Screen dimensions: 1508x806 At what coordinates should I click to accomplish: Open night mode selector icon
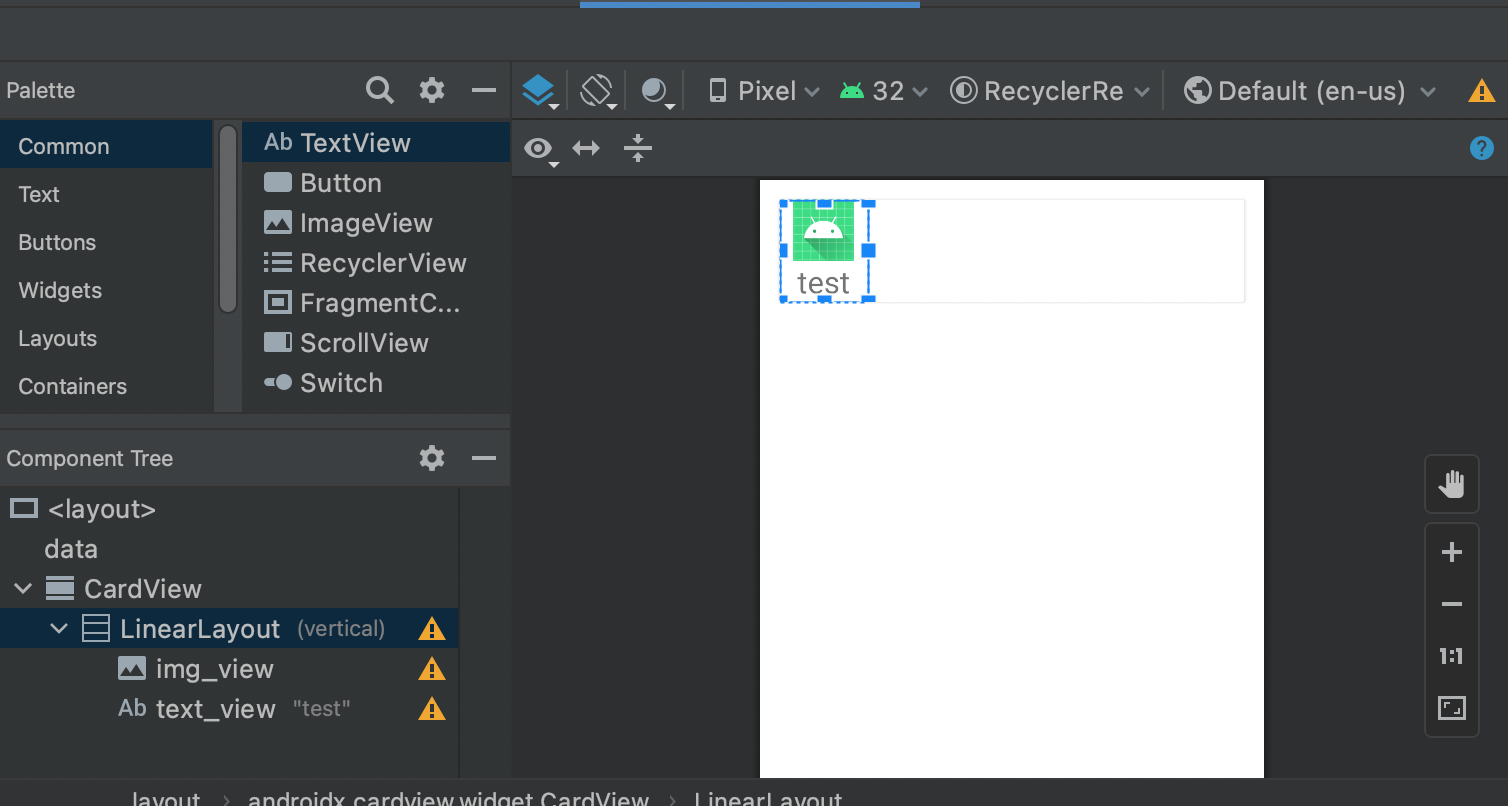[656, 91]
